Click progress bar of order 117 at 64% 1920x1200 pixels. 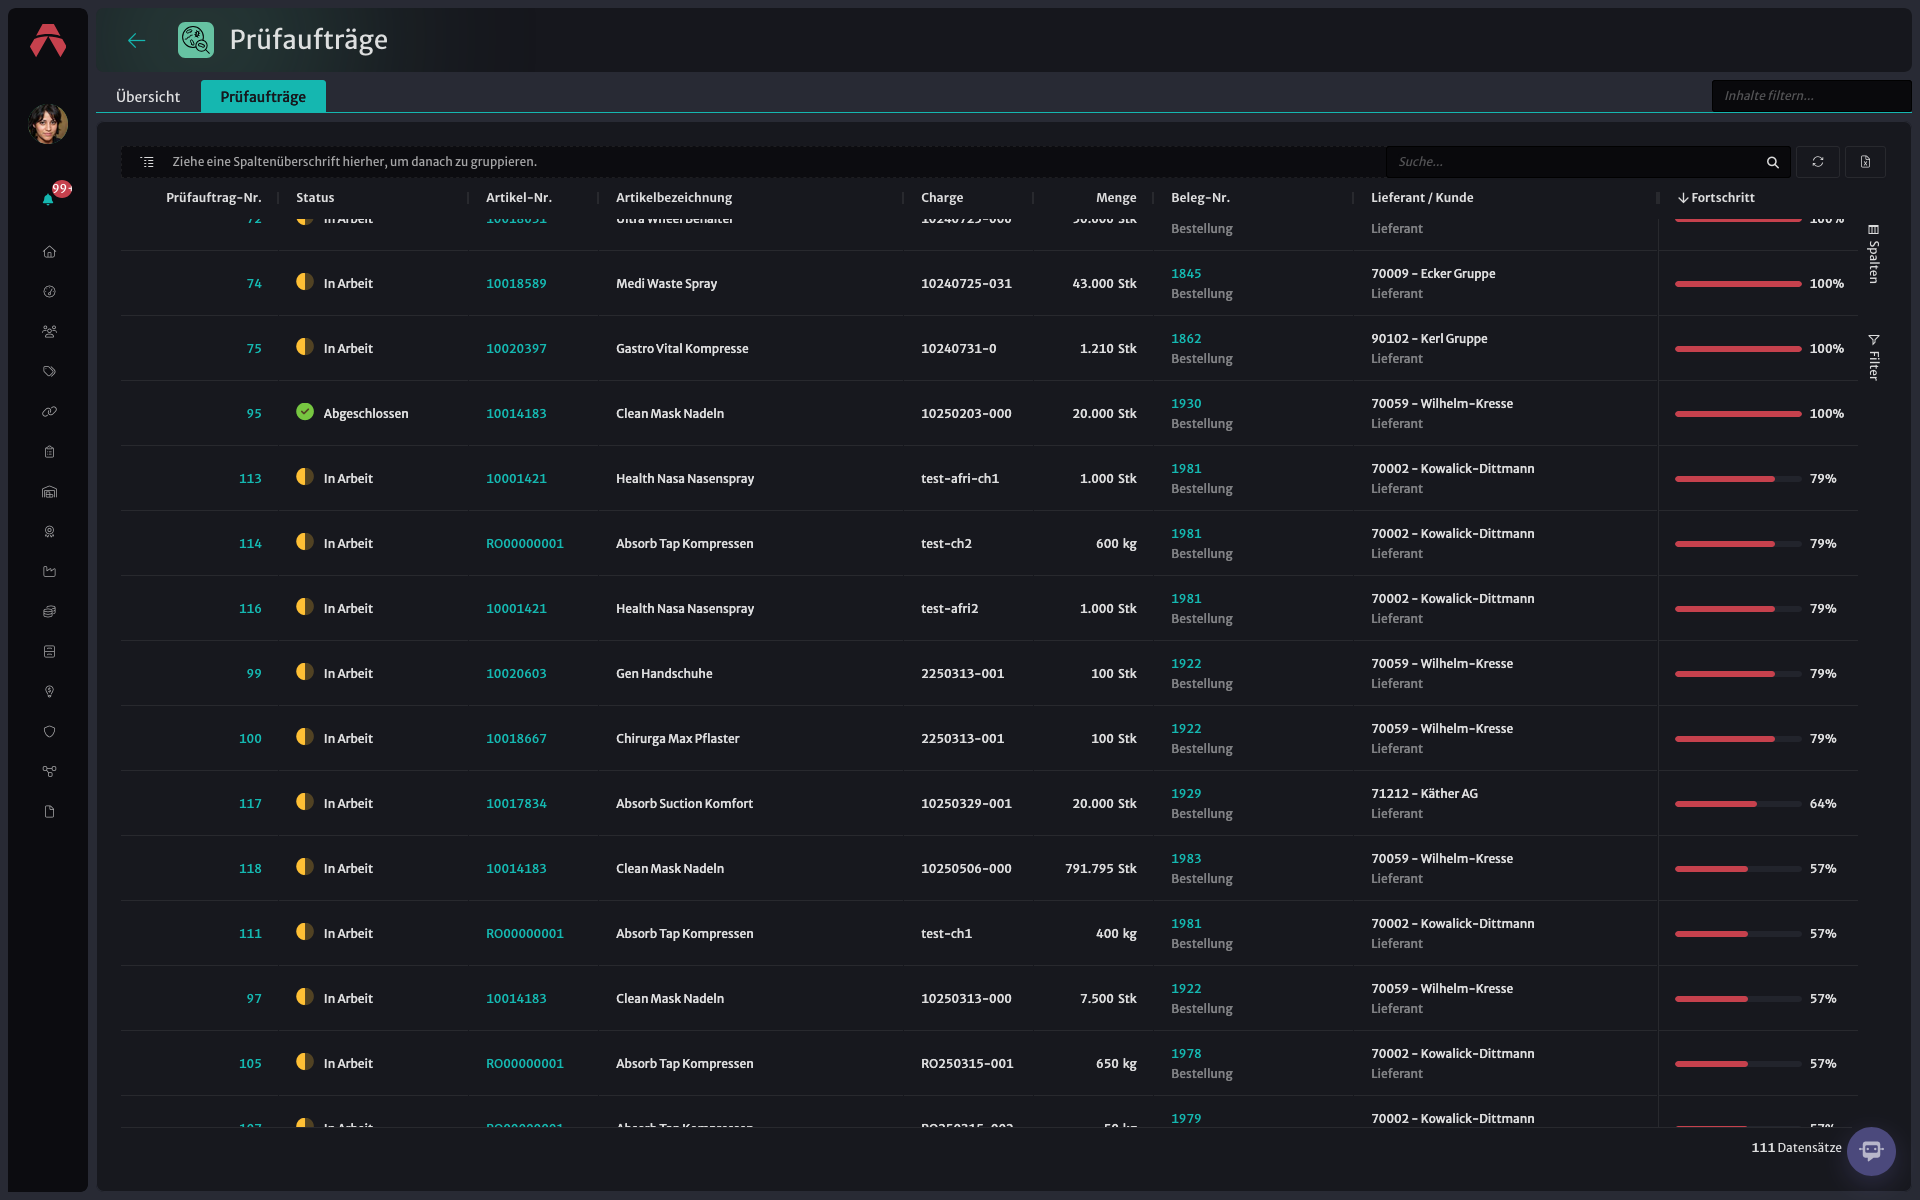coord(1738,804)
